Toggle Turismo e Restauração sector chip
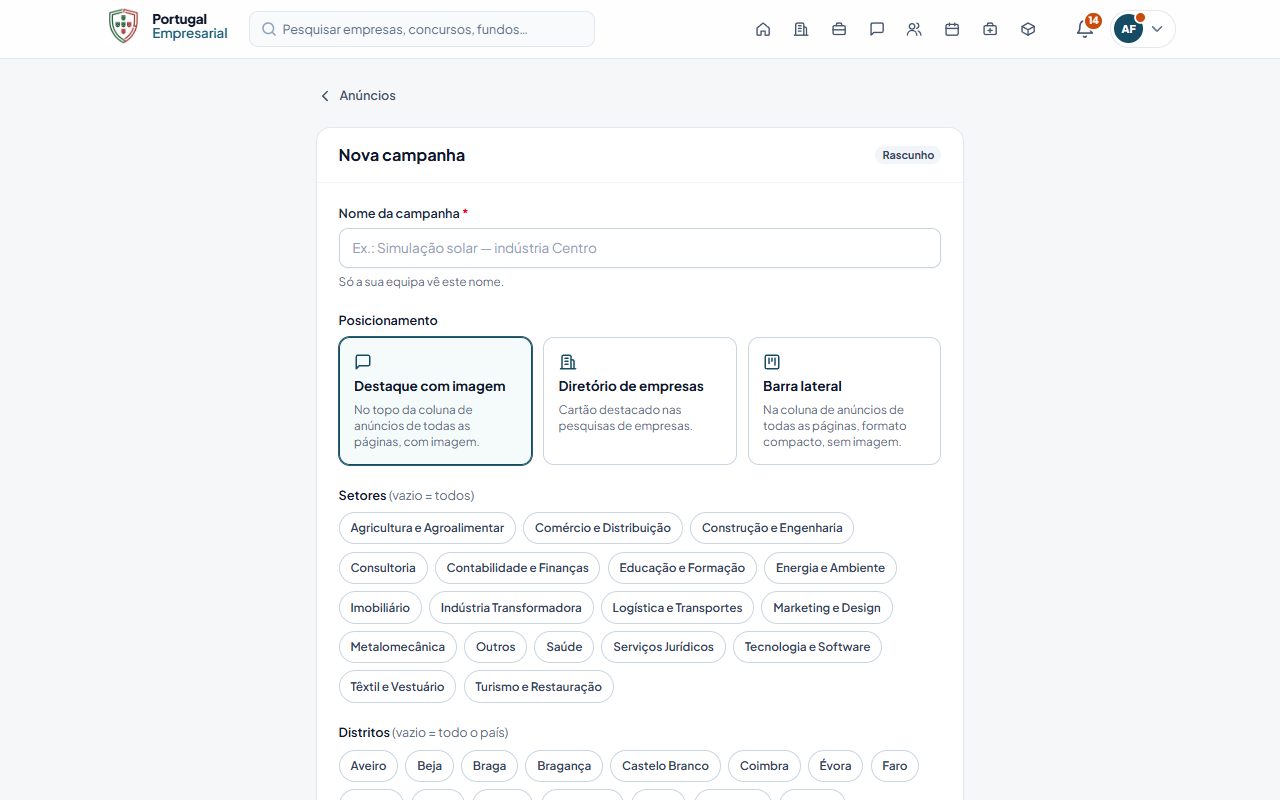 539,687
